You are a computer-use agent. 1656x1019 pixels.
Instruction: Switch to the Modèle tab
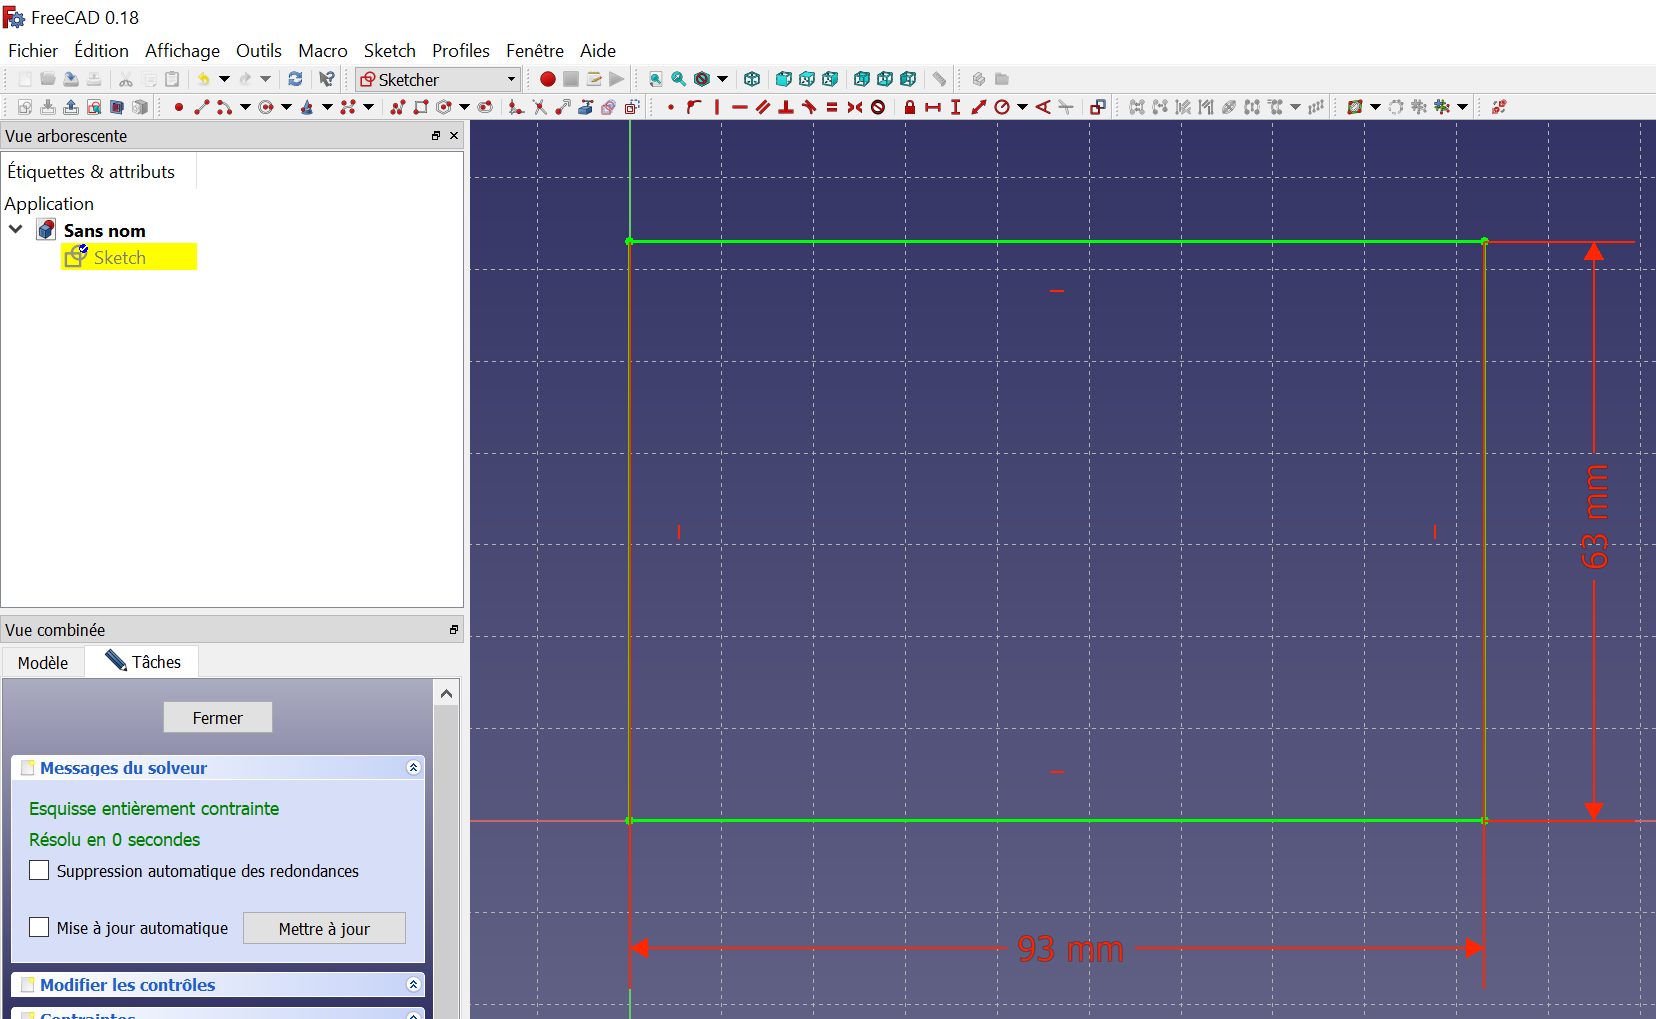point(43,662)
